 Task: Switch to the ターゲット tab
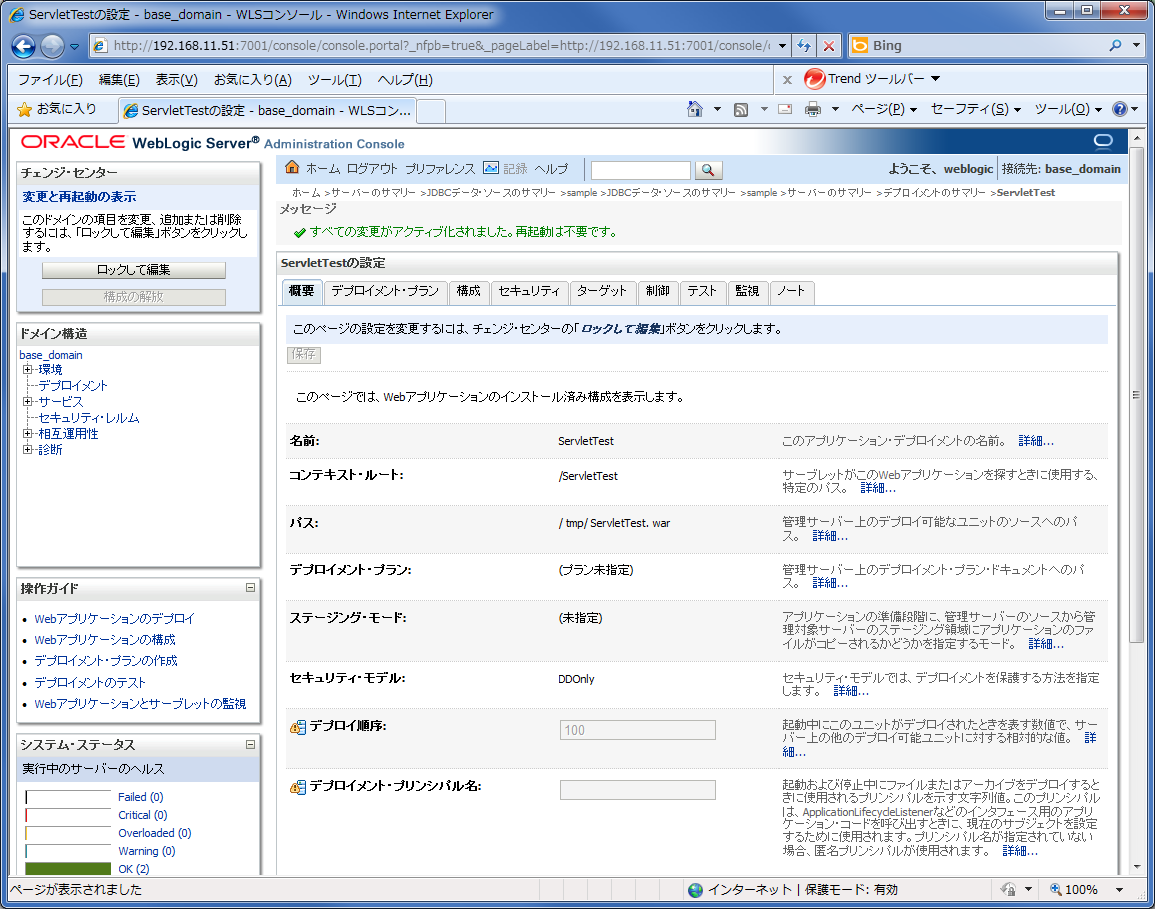tap(602, 292)
